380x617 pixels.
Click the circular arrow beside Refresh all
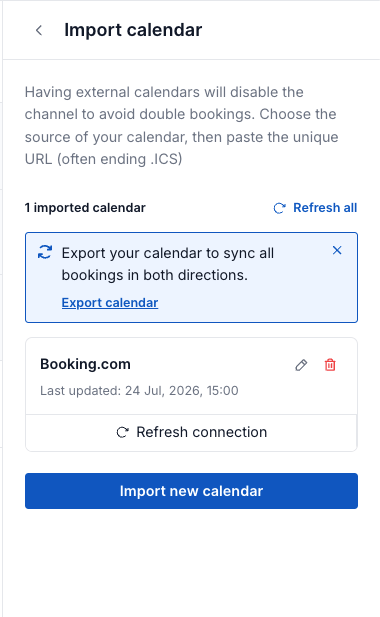click(x=279, y=208)
